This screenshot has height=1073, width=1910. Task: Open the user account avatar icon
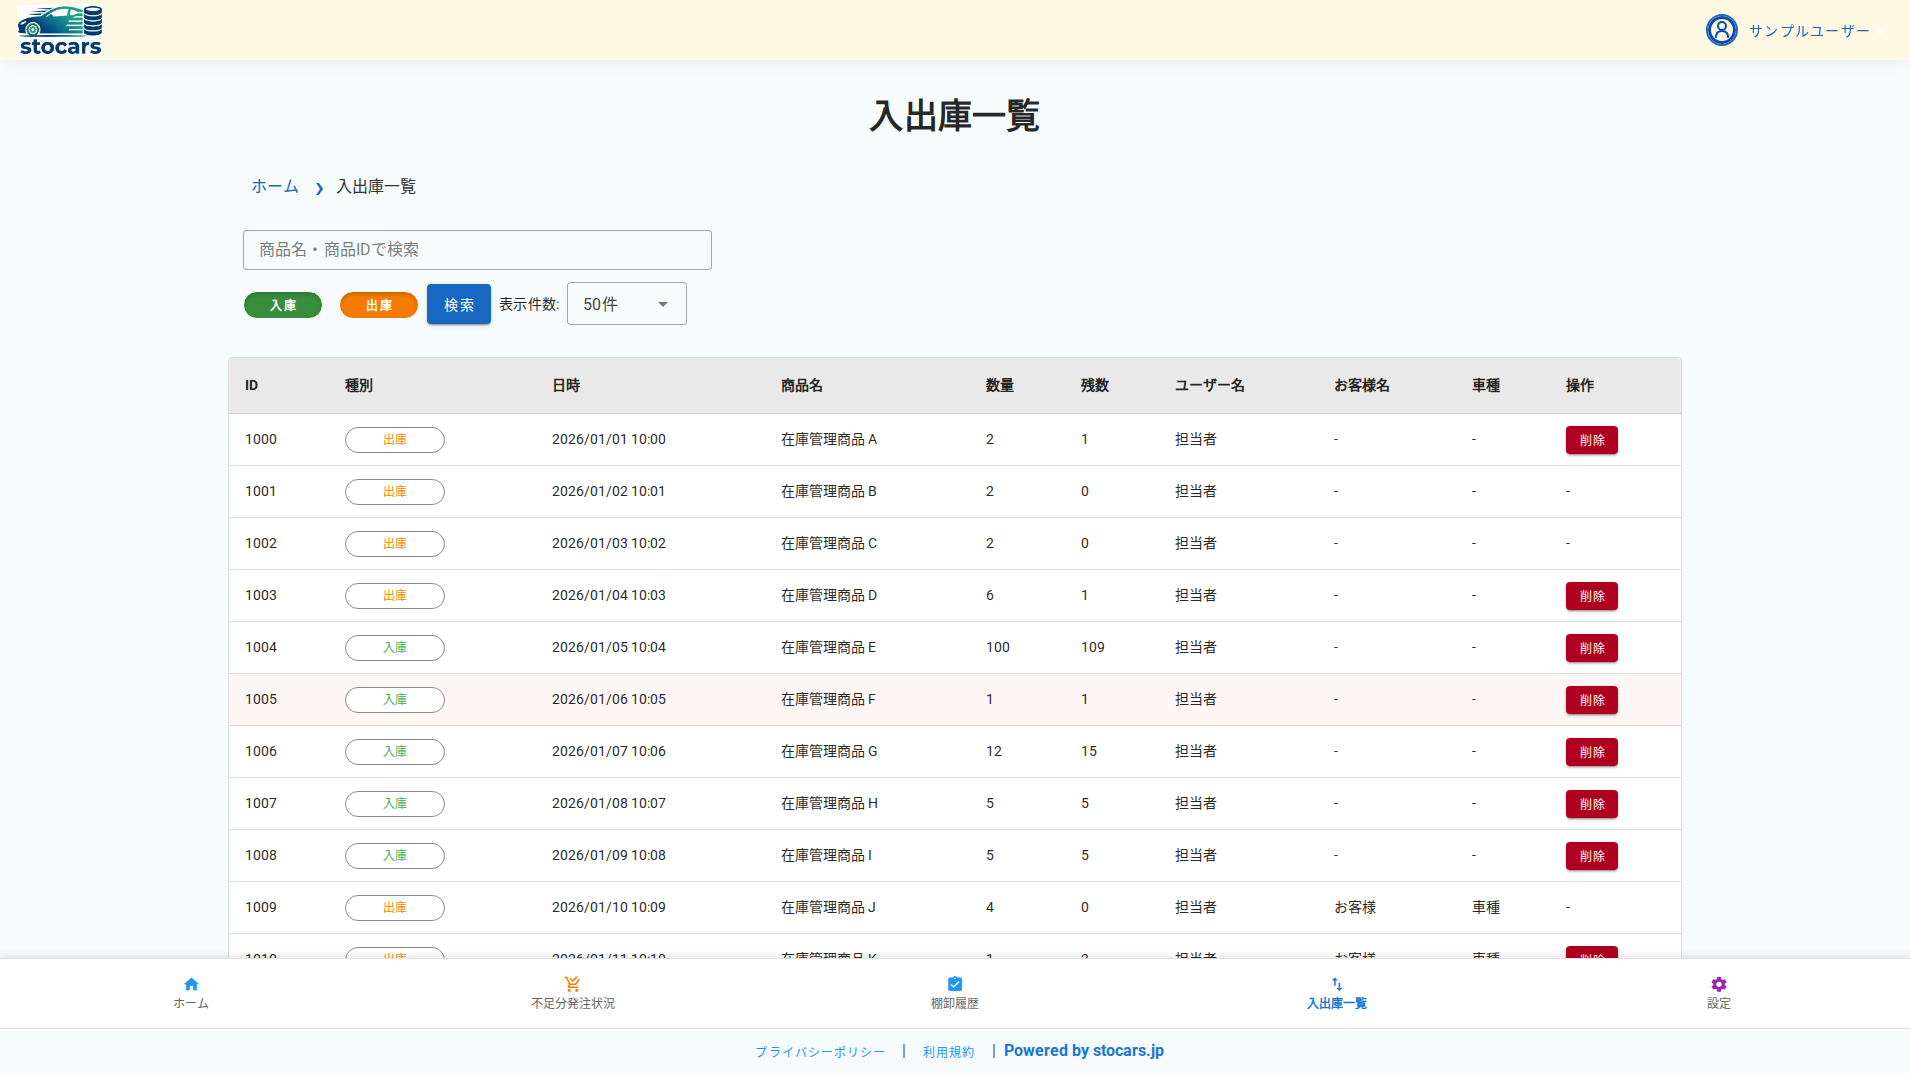[1721, 30]
